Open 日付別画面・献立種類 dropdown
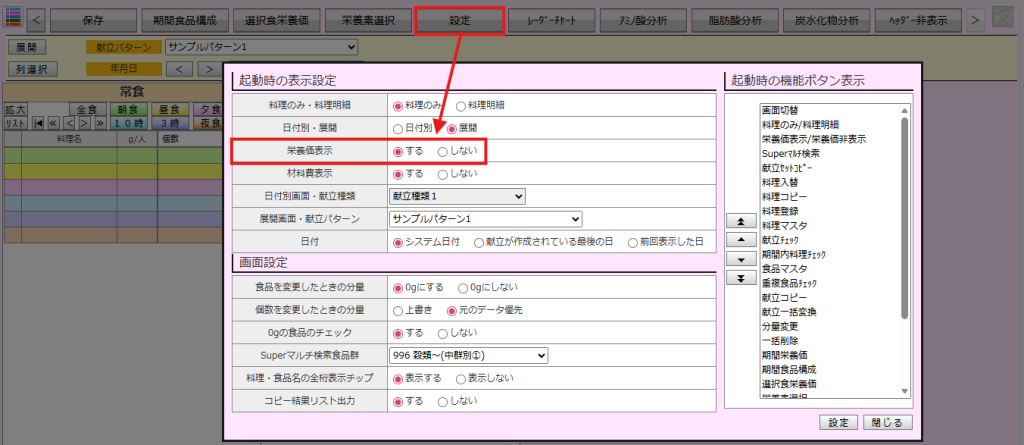This screenshot has width=1024, height=445. click(456, 196)
